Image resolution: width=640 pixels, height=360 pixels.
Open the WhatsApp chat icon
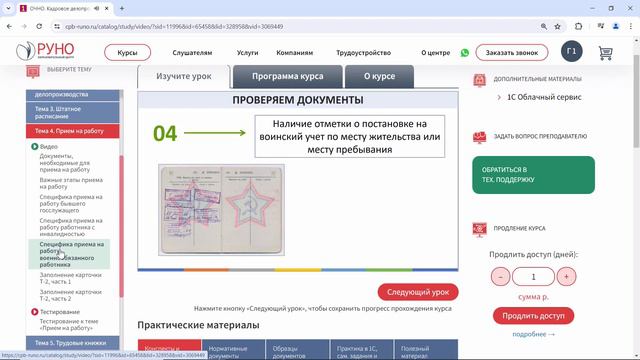click(464, 53)
